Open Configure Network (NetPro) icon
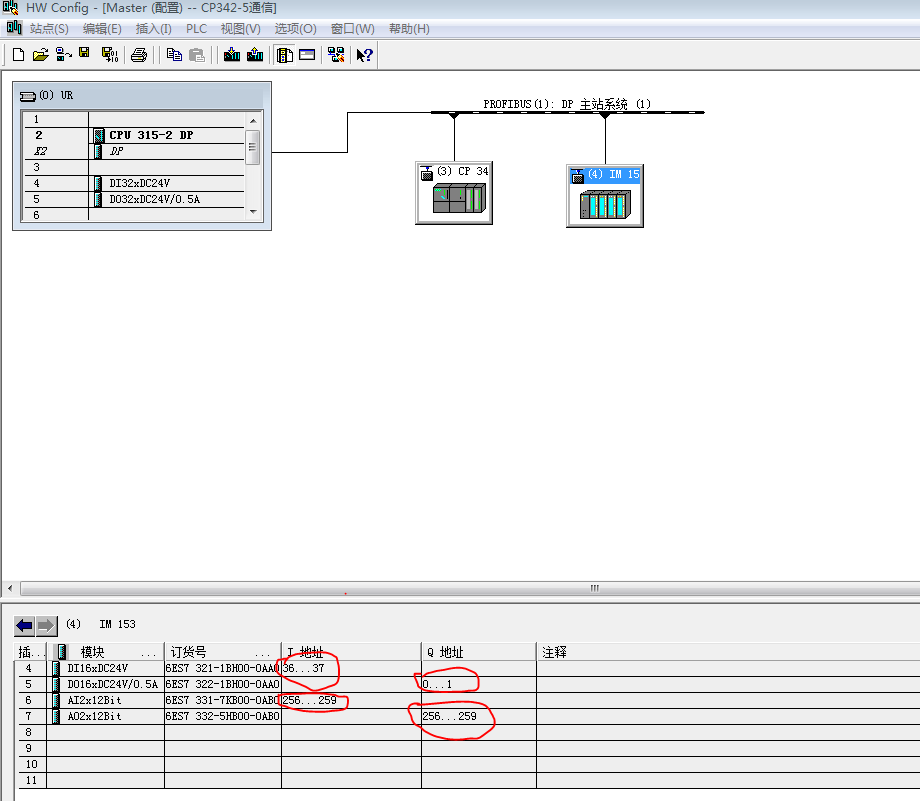Viewport: 920px width, 801px height. [336, 55]
